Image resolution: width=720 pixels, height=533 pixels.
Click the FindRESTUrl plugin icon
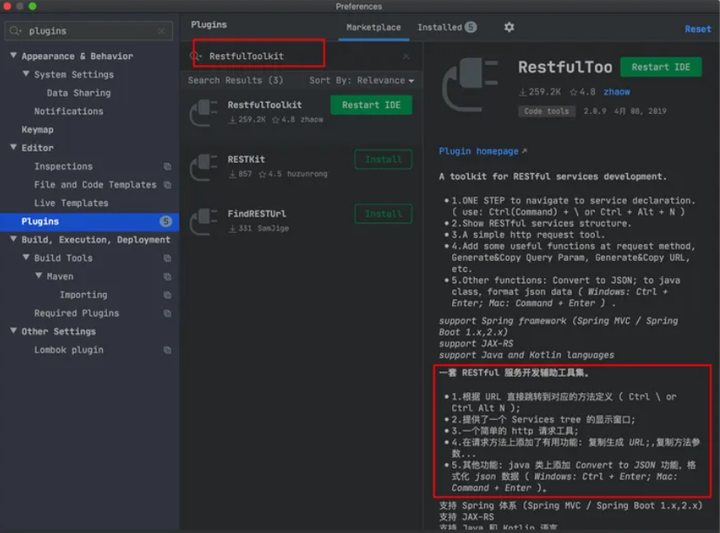click(x=204, y=221)
